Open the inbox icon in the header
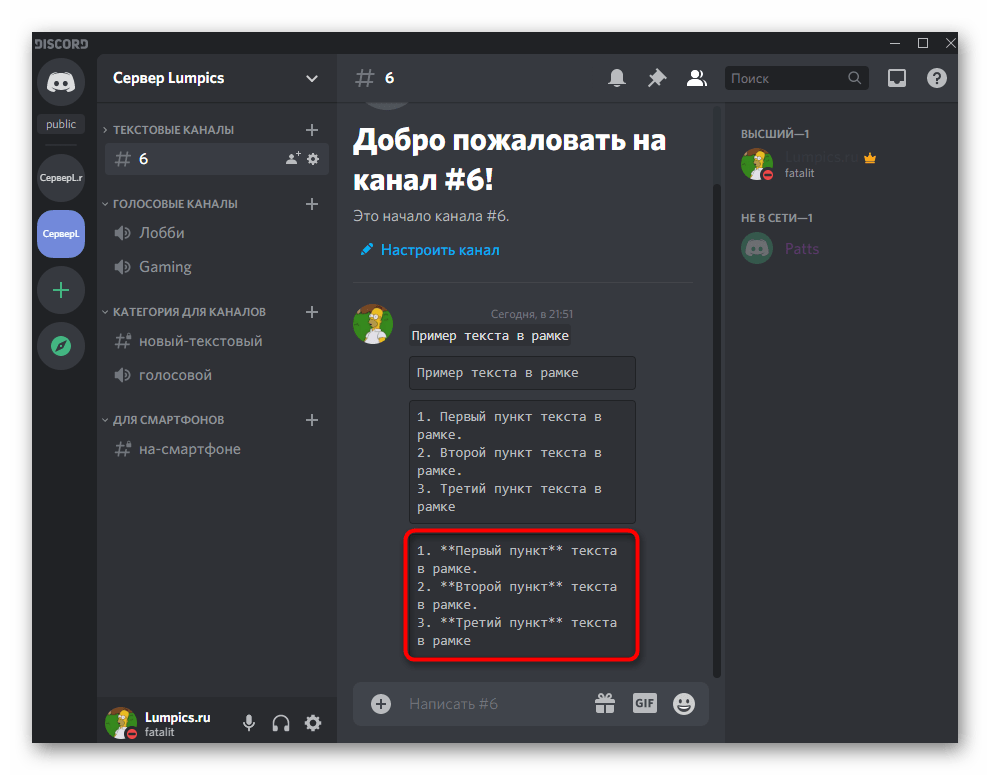Viewport: 990px width, 775px height. tap(897, 78)
